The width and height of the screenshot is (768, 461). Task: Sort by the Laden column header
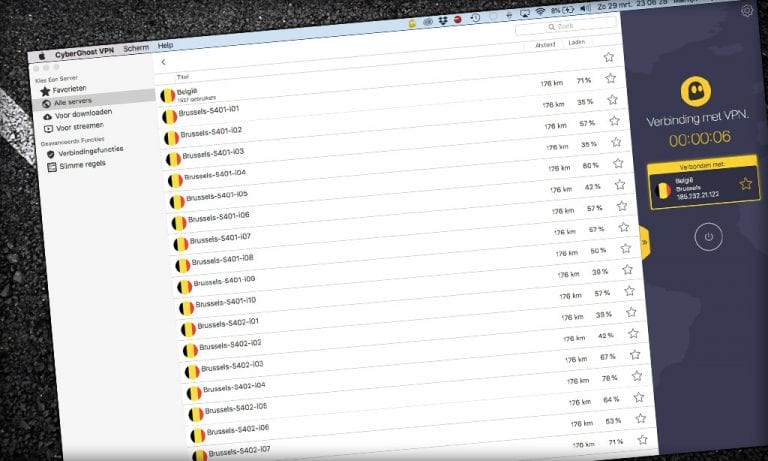click(576, 42)
